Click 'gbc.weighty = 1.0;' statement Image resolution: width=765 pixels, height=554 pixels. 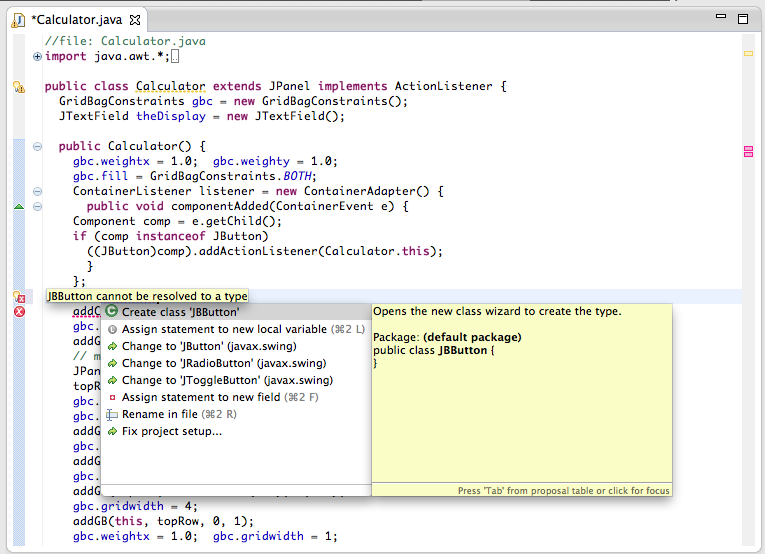click(x=275, y=161)
